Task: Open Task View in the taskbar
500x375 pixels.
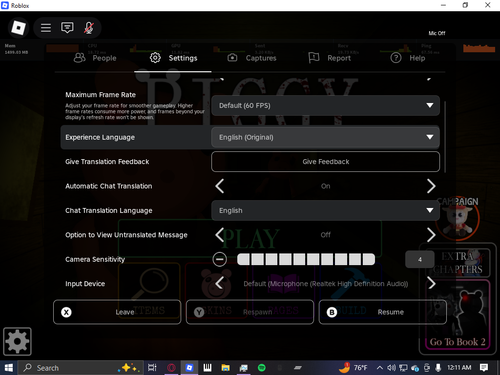Action: [x=152, y=368]
